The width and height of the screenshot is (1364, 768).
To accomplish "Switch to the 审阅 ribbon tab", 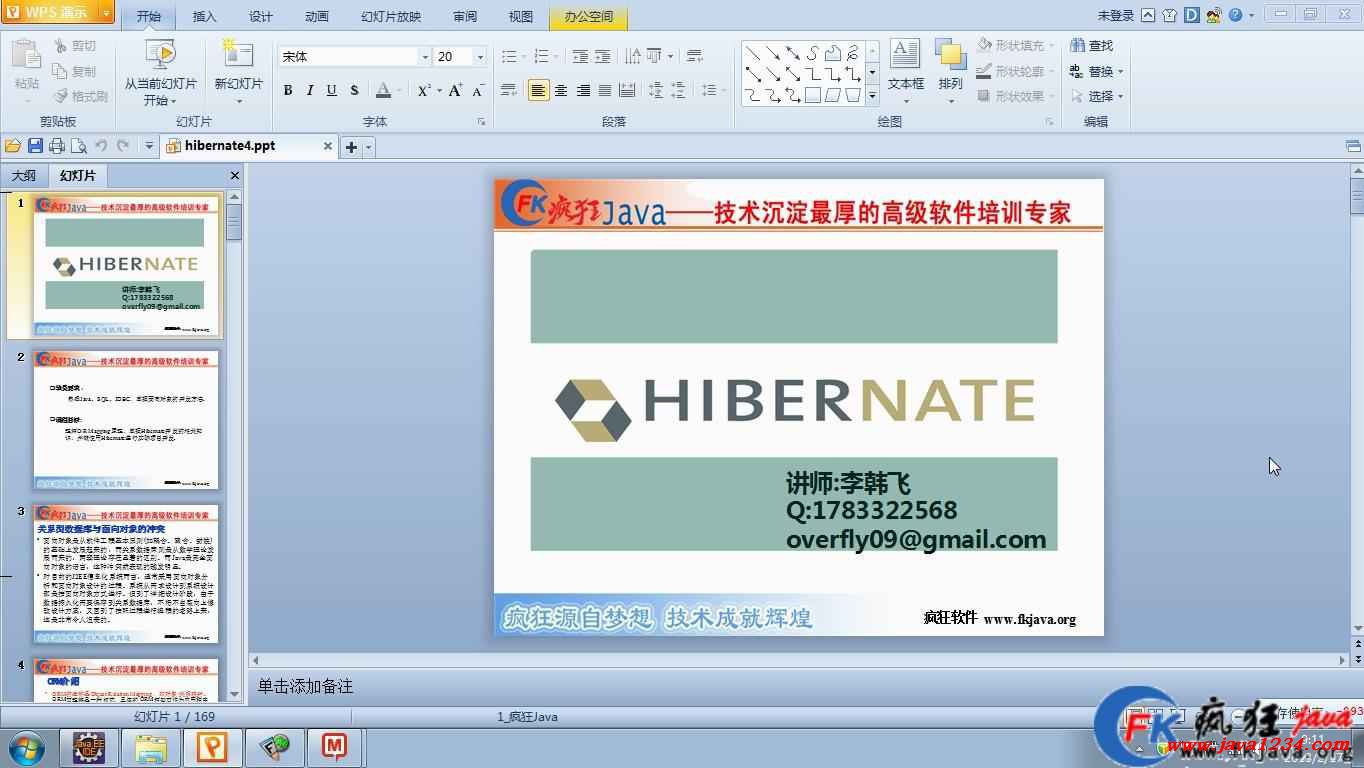I will point(465,16).
